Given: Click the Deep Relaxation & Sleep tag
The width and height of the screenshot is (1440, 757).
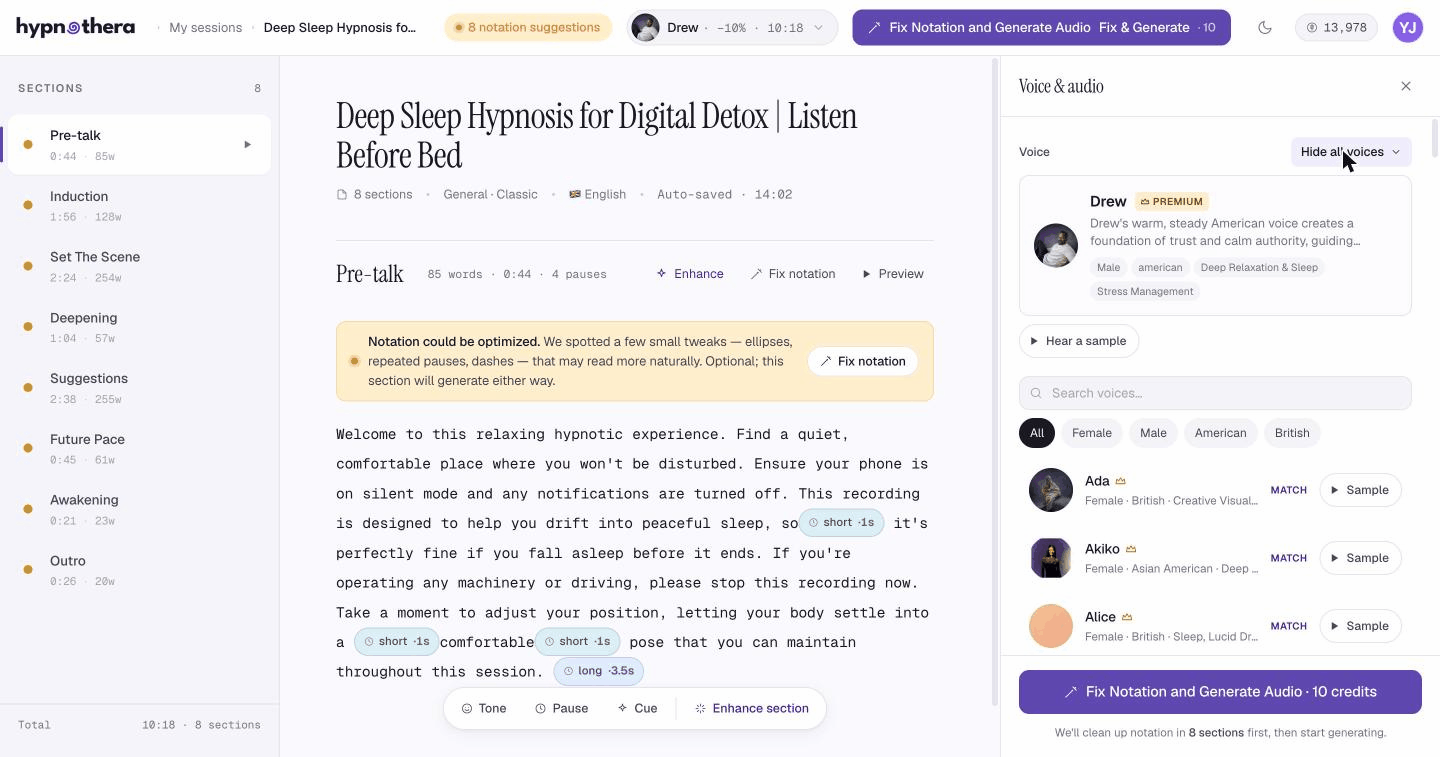Looking at the screenshot, I should coord(1259,267).
